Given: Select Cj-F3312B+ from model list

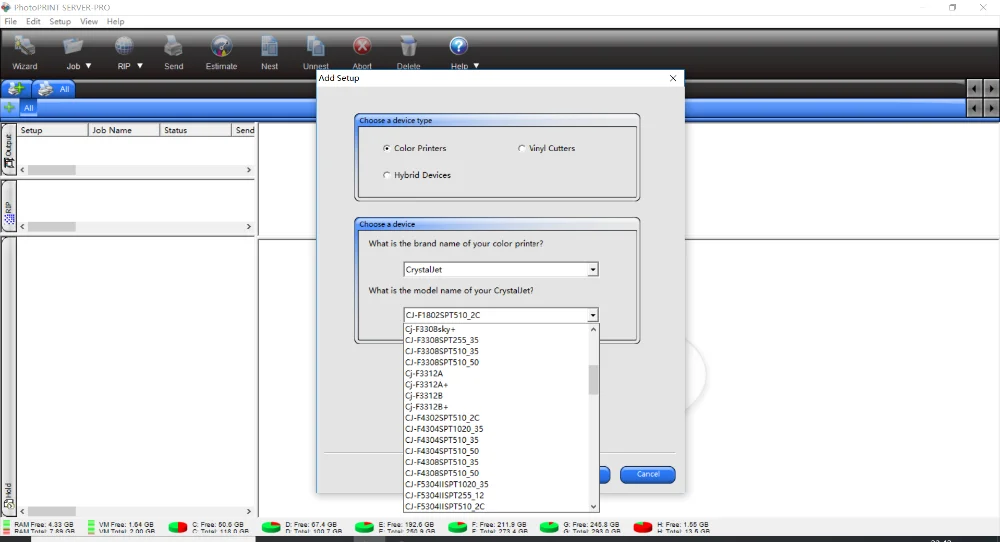Looking at the screenshot, I should click(496, 407).
